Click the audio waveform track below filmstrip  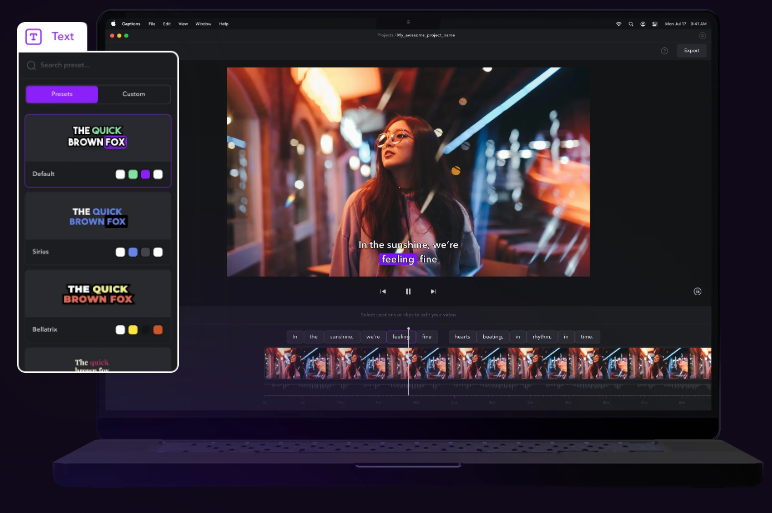coord(488,385)
